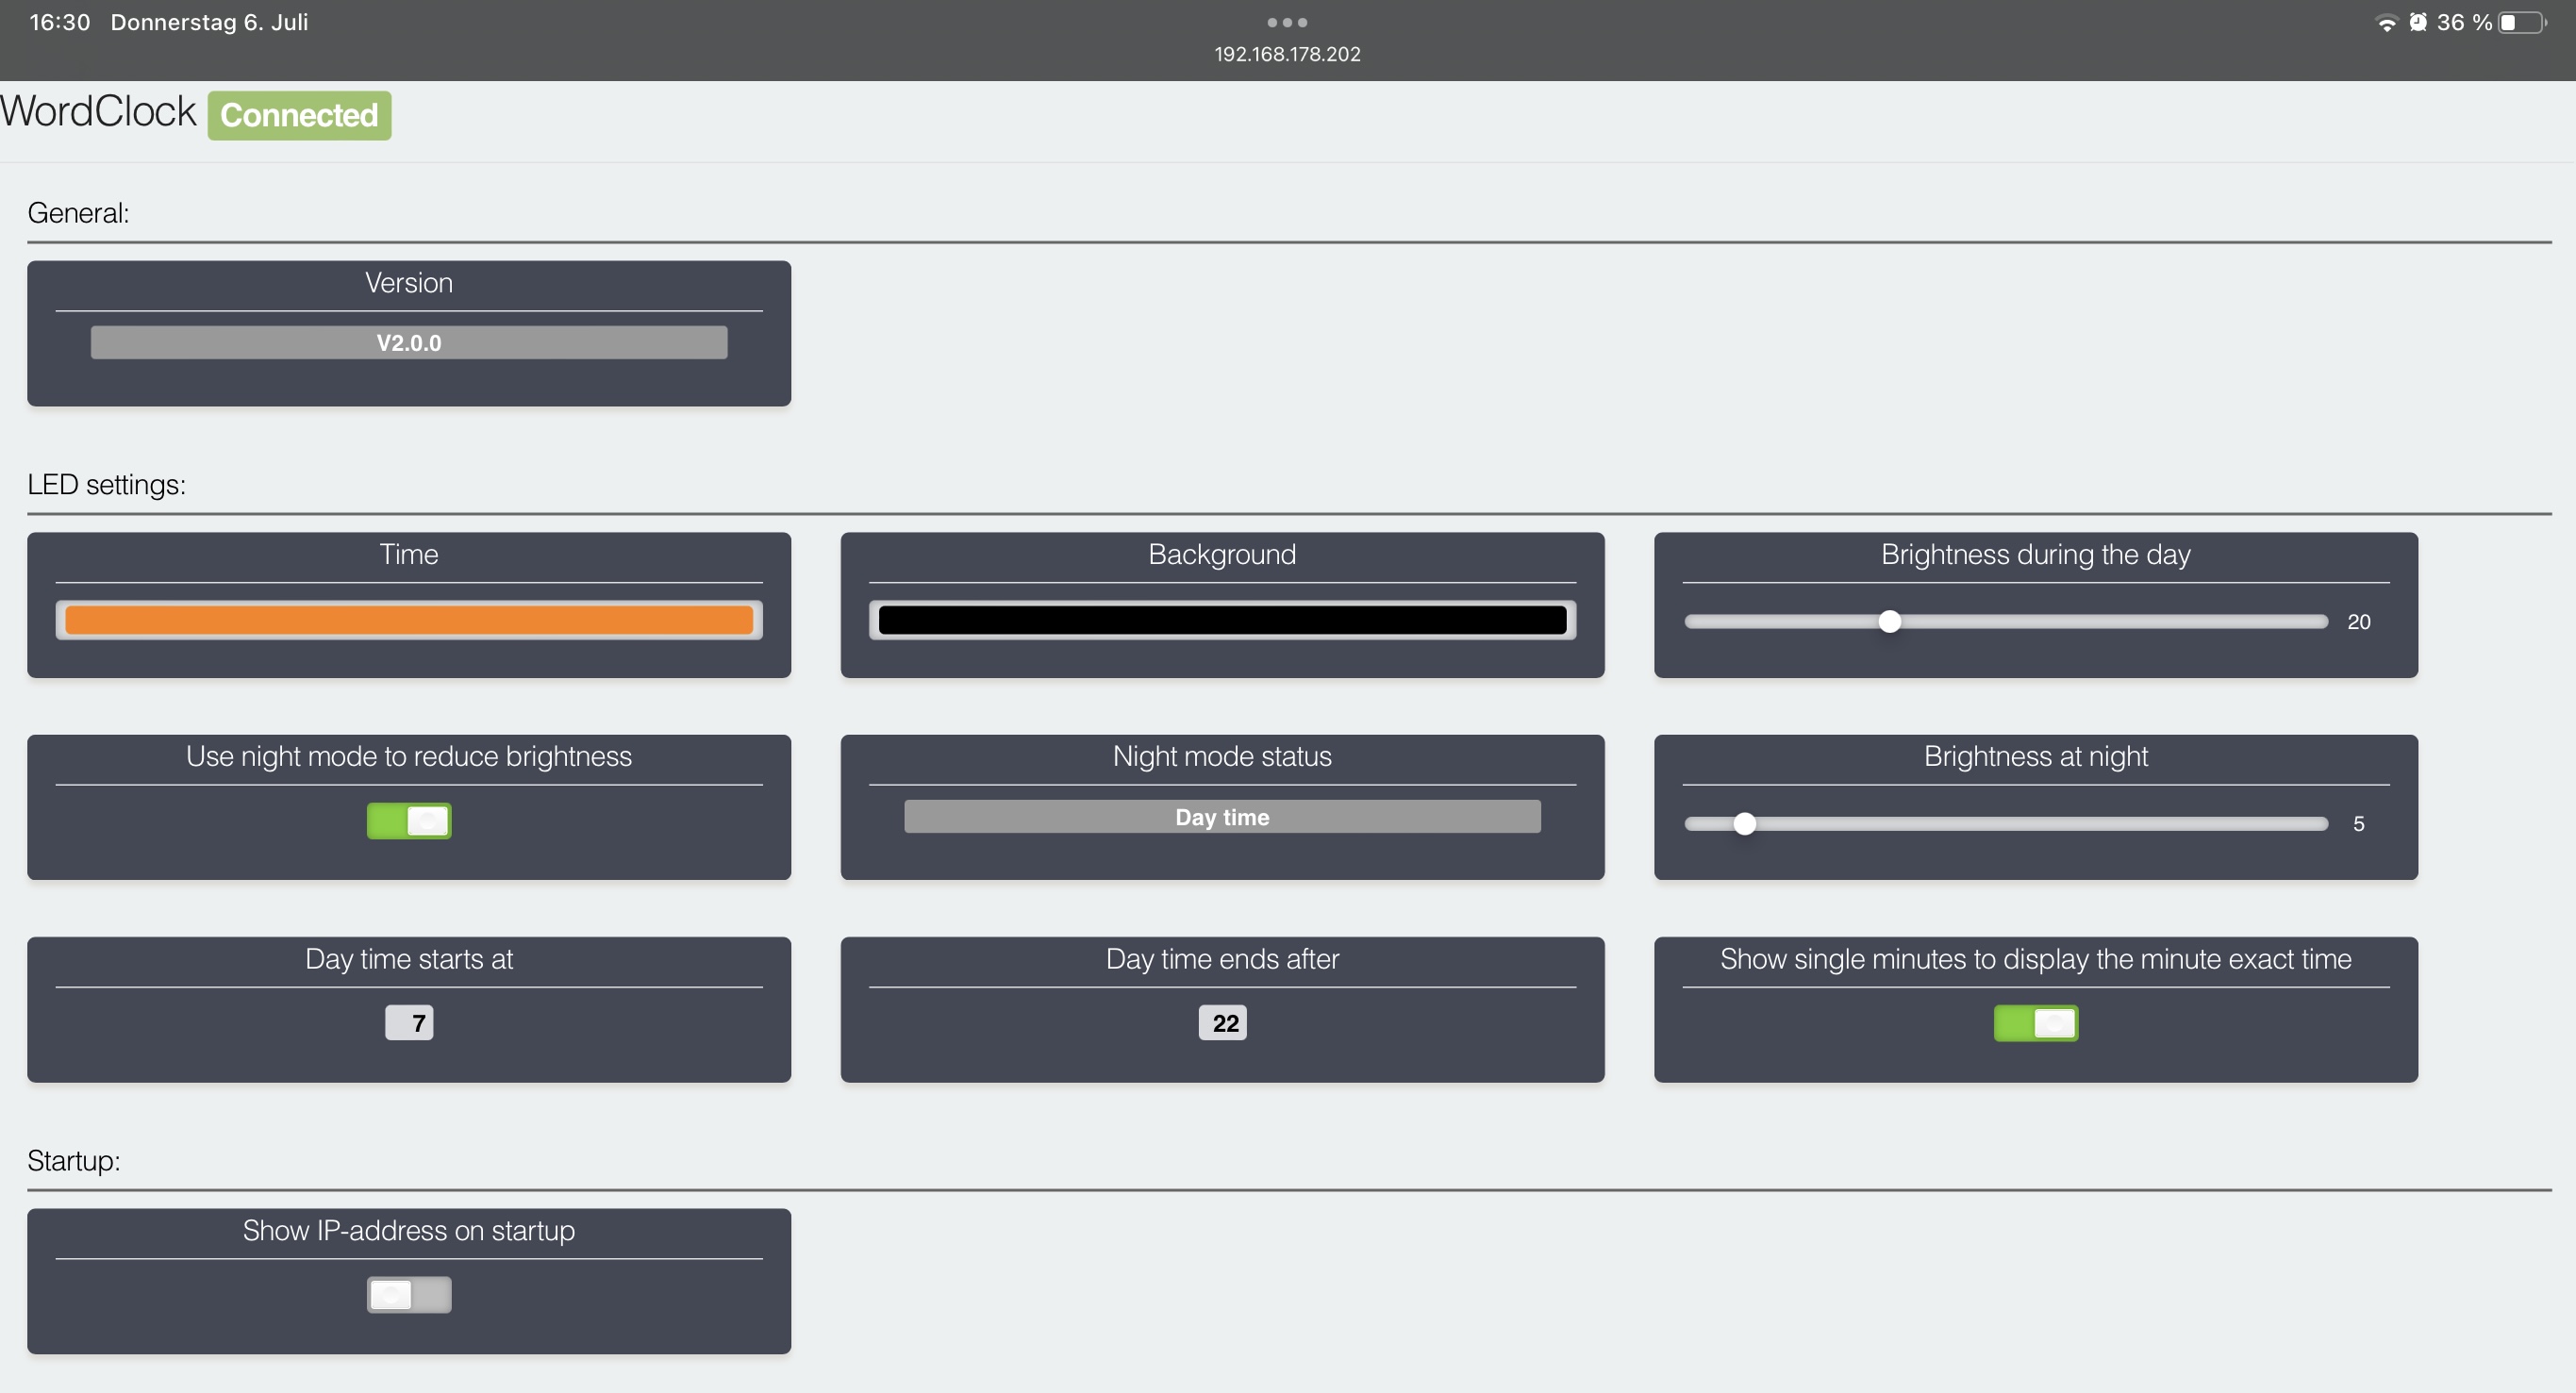Click the Day time ends after field
The height and width of the screenshot is (1393, 2576).
tap(1222, 1023)
